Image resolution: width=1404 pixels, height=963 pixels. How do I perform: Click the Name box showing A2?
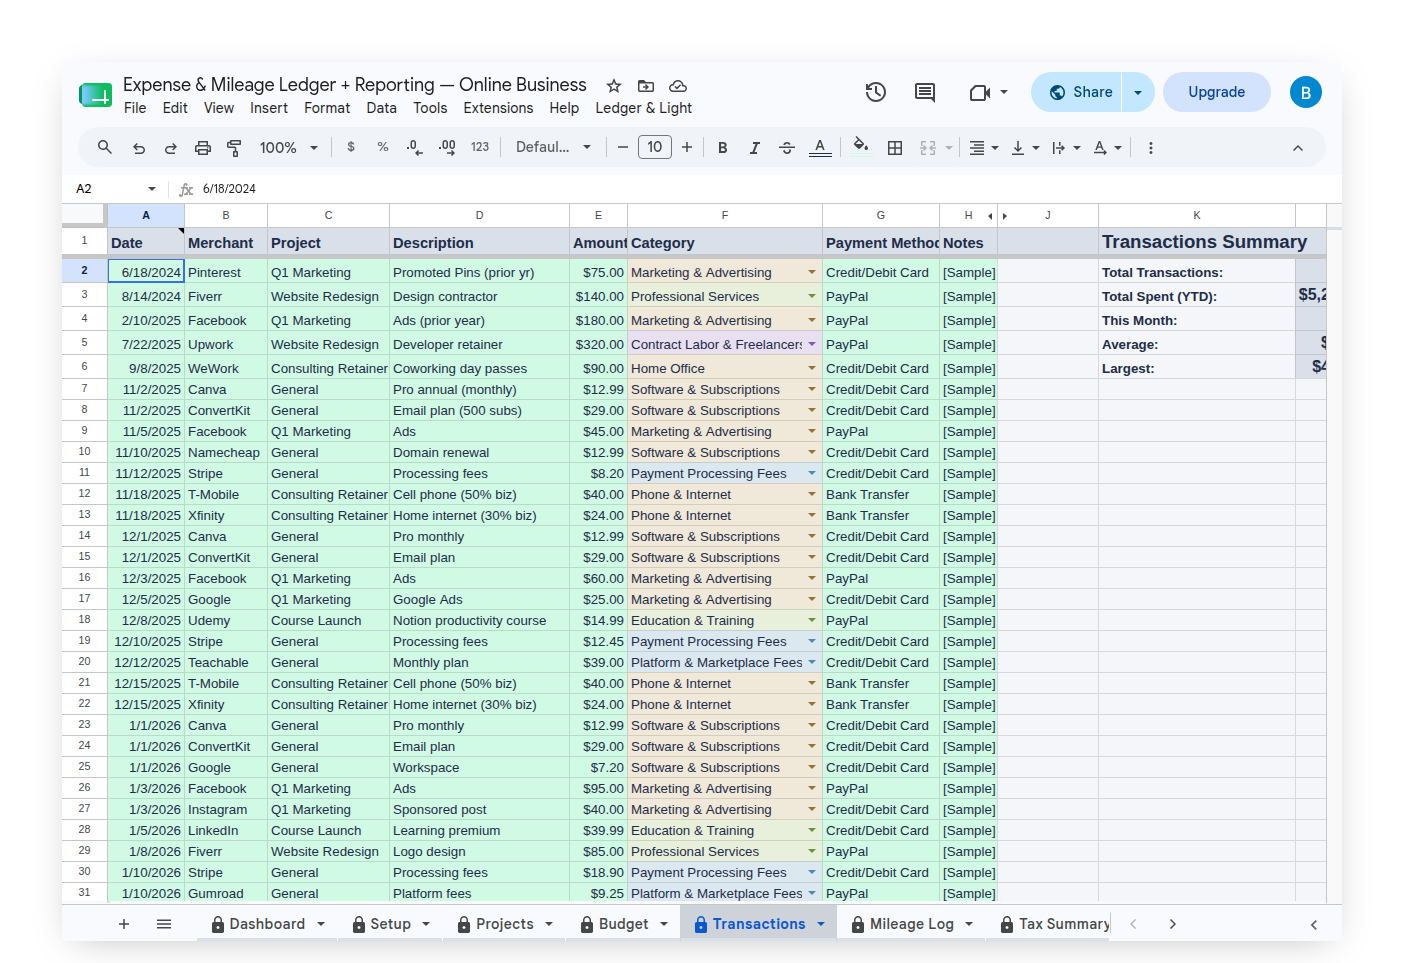115,189
